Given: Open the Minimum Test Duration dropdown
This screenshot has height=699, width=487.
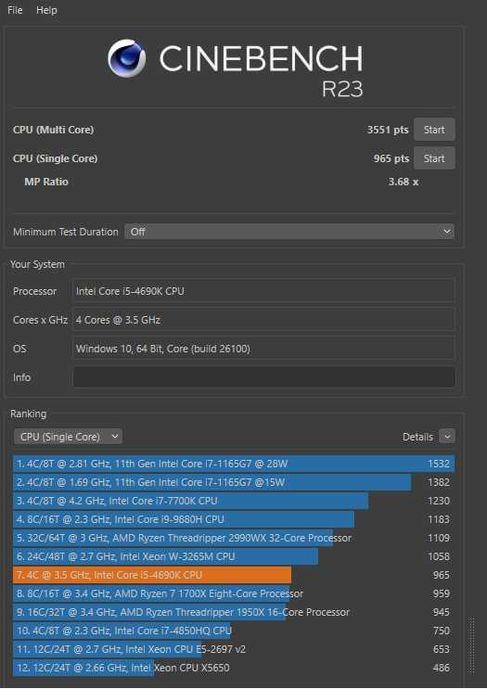Looking at the screenshot, I should [x=289, y=232].
